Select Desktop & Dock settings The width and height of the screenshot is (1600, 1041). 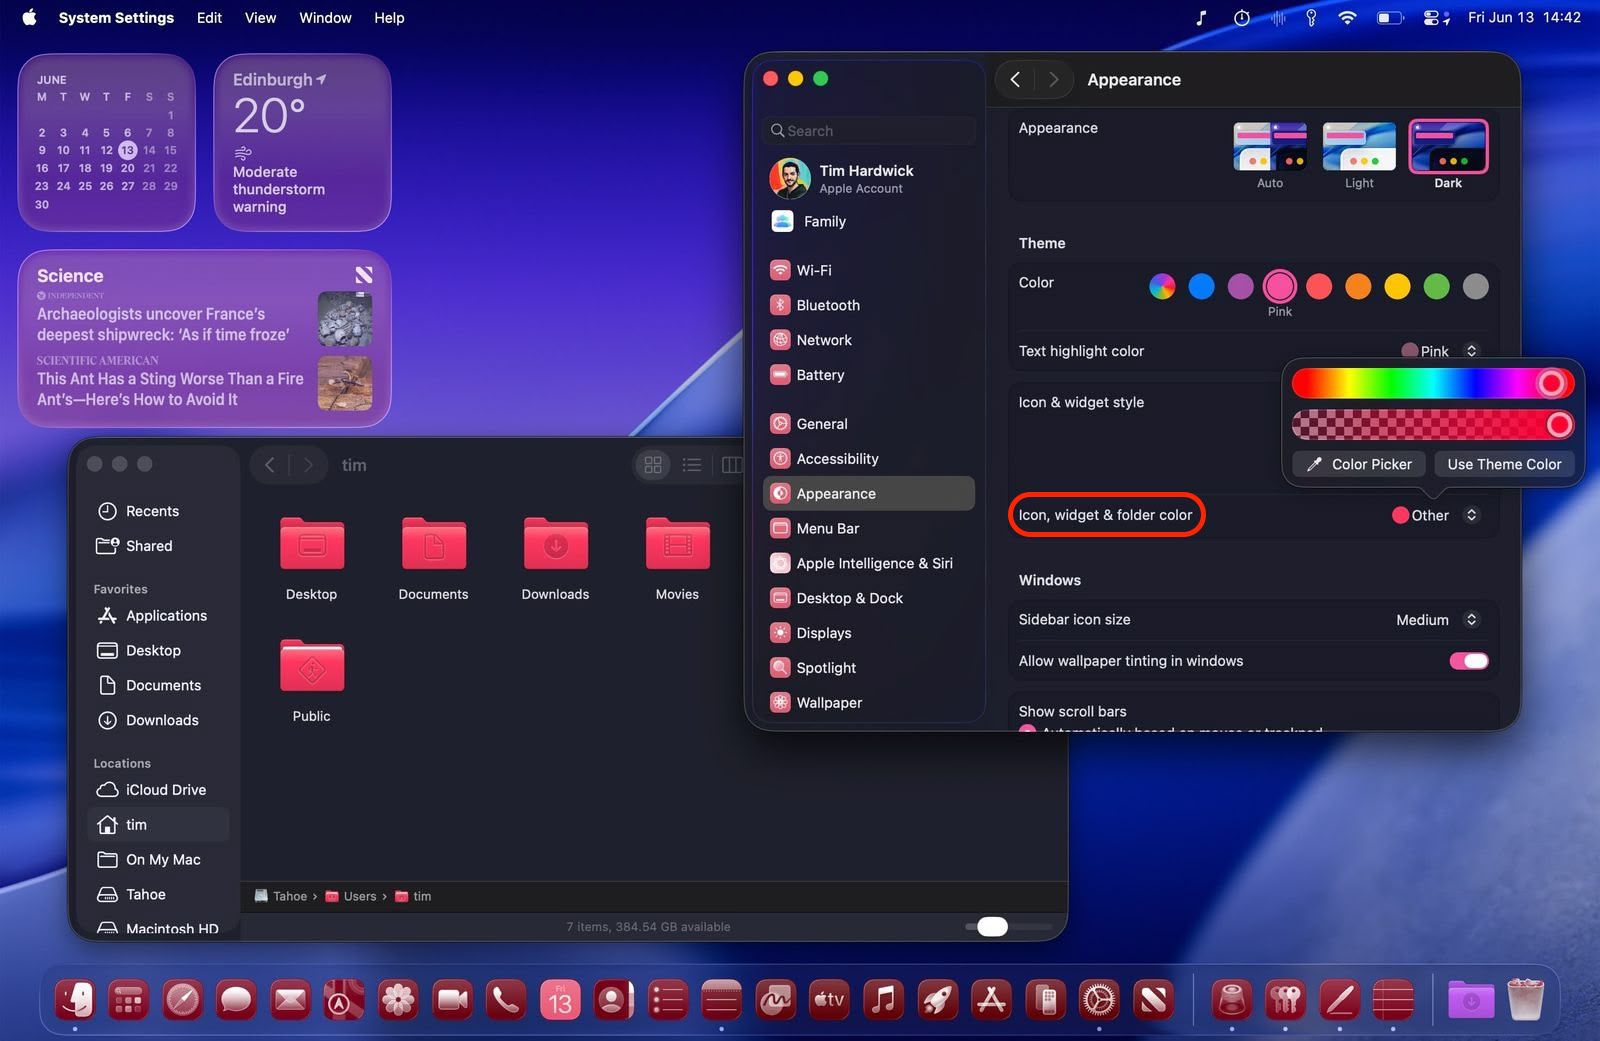(x=849, y=597)
